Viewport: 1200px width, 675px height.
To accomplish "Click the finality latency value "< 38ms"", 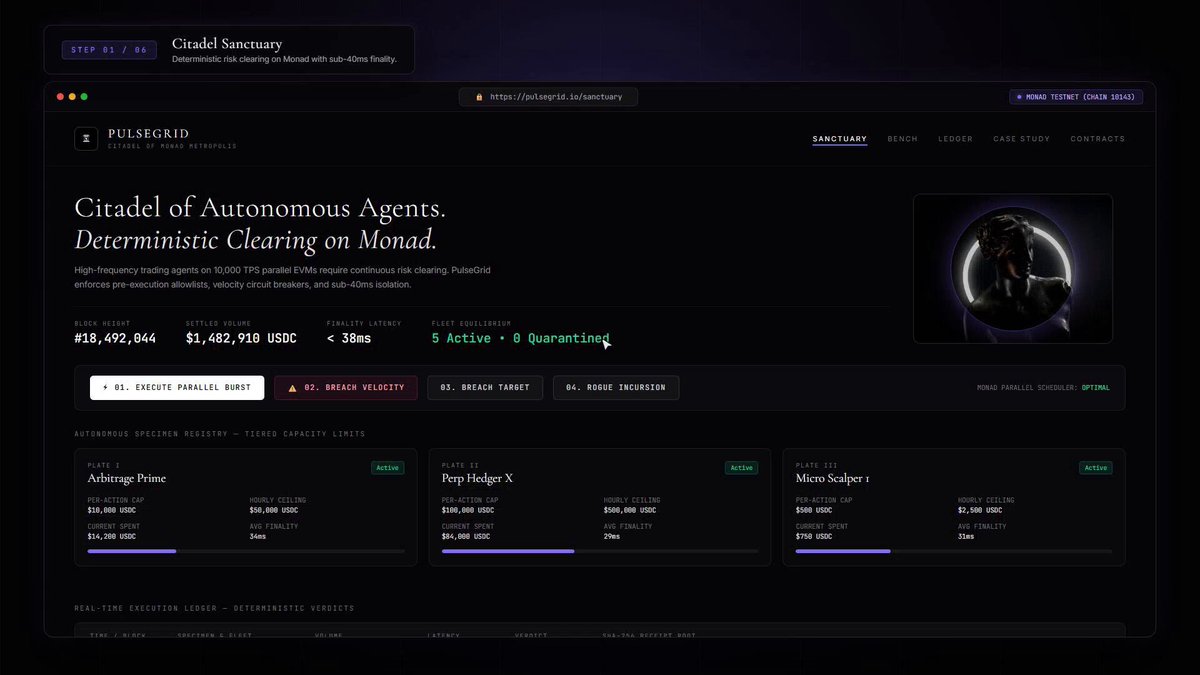I will click(x=349, y=339).
